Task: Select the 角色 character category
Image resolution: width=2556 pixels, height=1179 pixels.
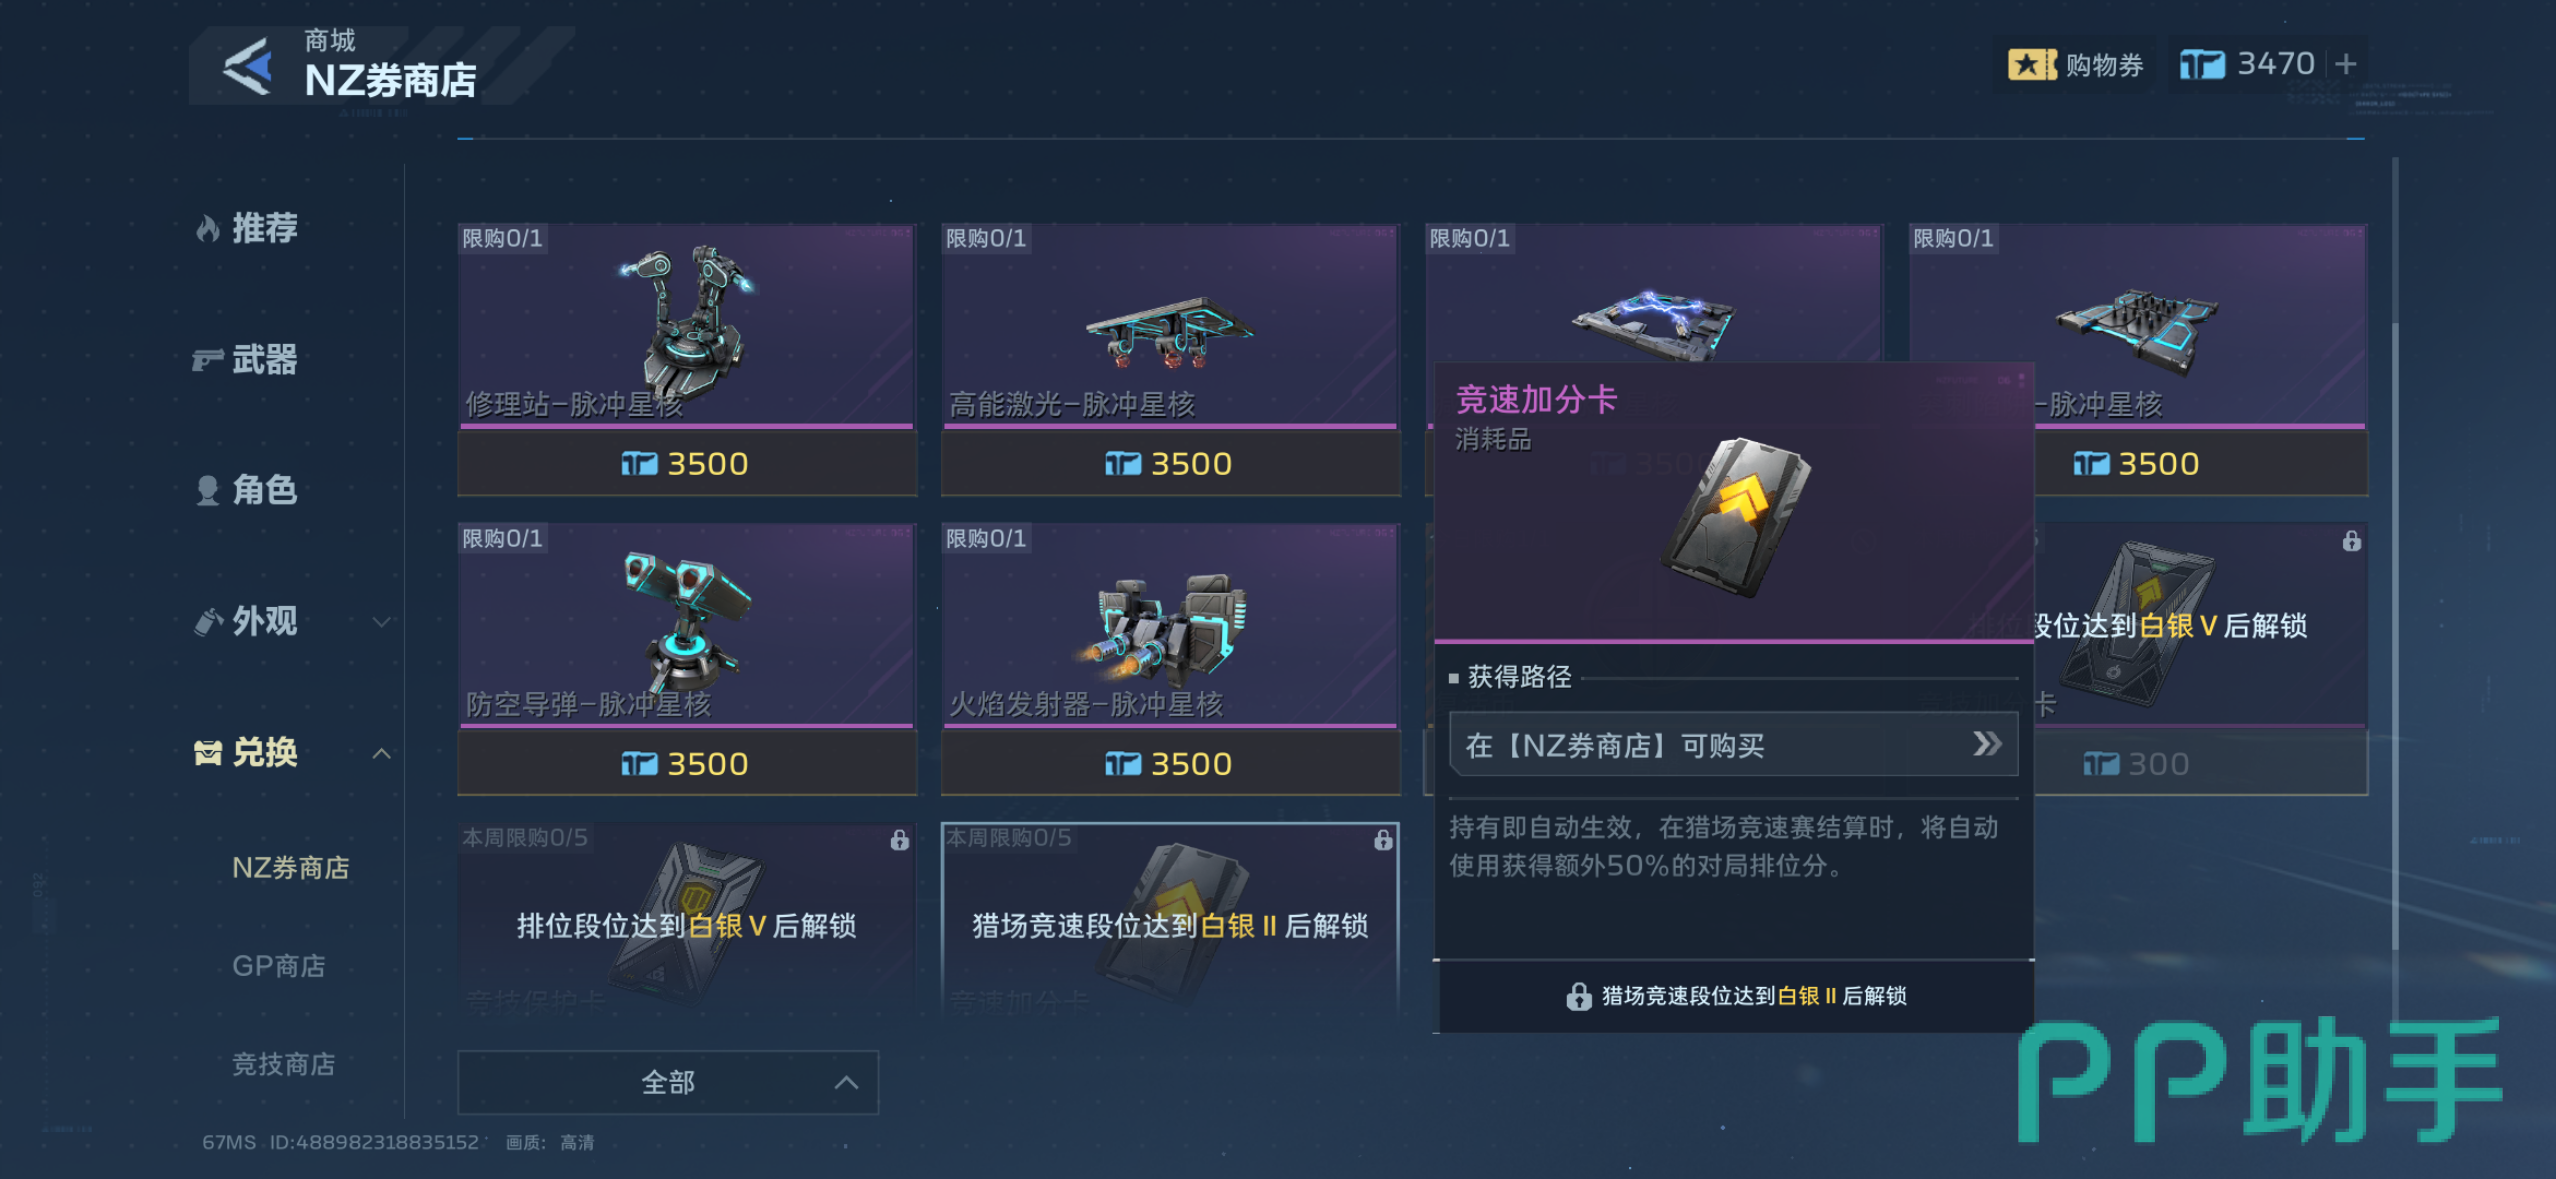Action: point(246,490)
